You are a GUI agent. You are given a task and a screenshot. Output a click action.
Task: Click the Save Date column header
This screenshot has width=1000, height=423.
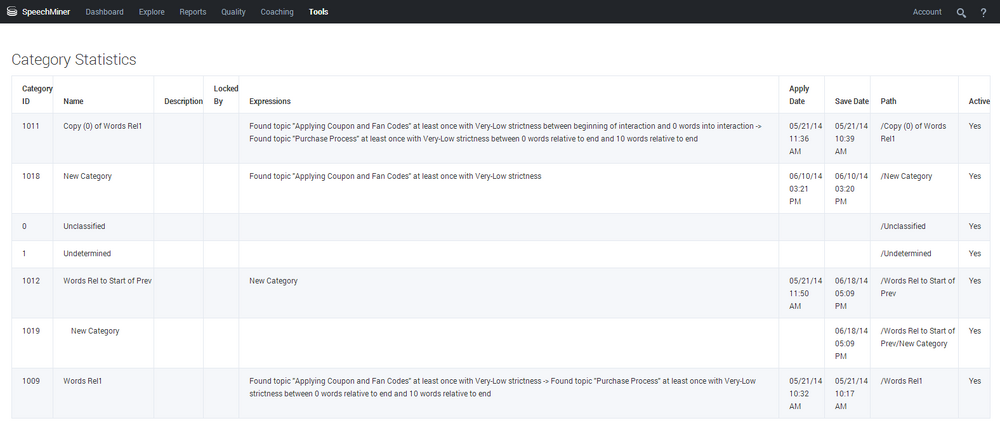point(852,101)
